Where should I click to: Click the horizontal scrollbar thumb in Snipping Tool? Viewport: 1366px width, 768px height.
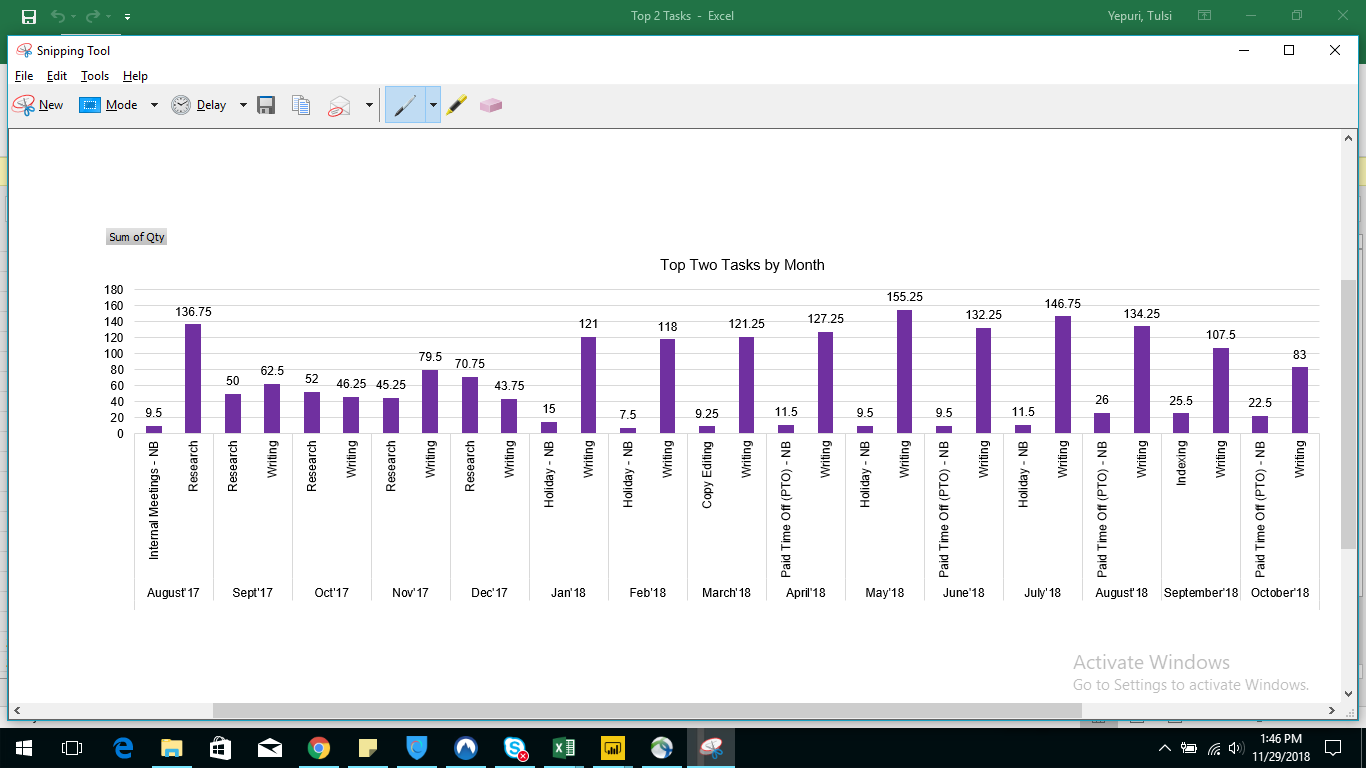coord(647,710)
